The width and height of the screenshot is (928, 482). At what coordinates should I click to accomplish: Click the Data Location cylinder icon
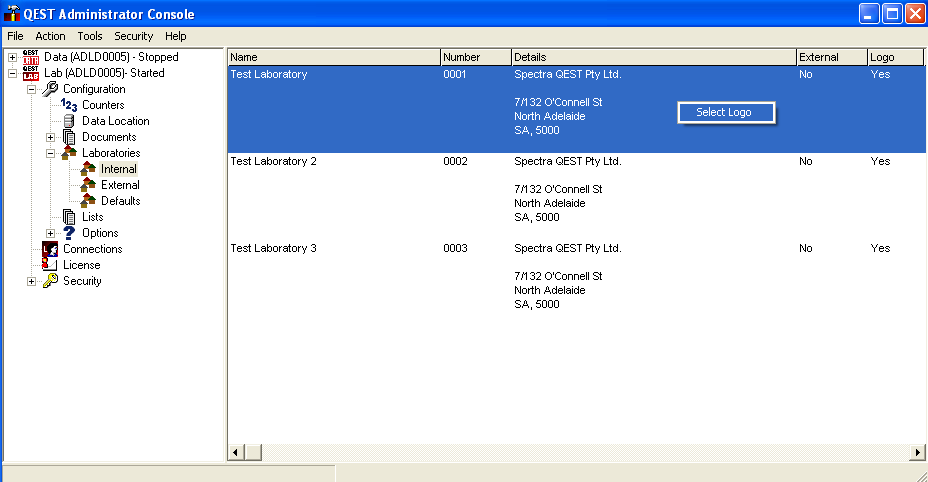tap(69, 121)
